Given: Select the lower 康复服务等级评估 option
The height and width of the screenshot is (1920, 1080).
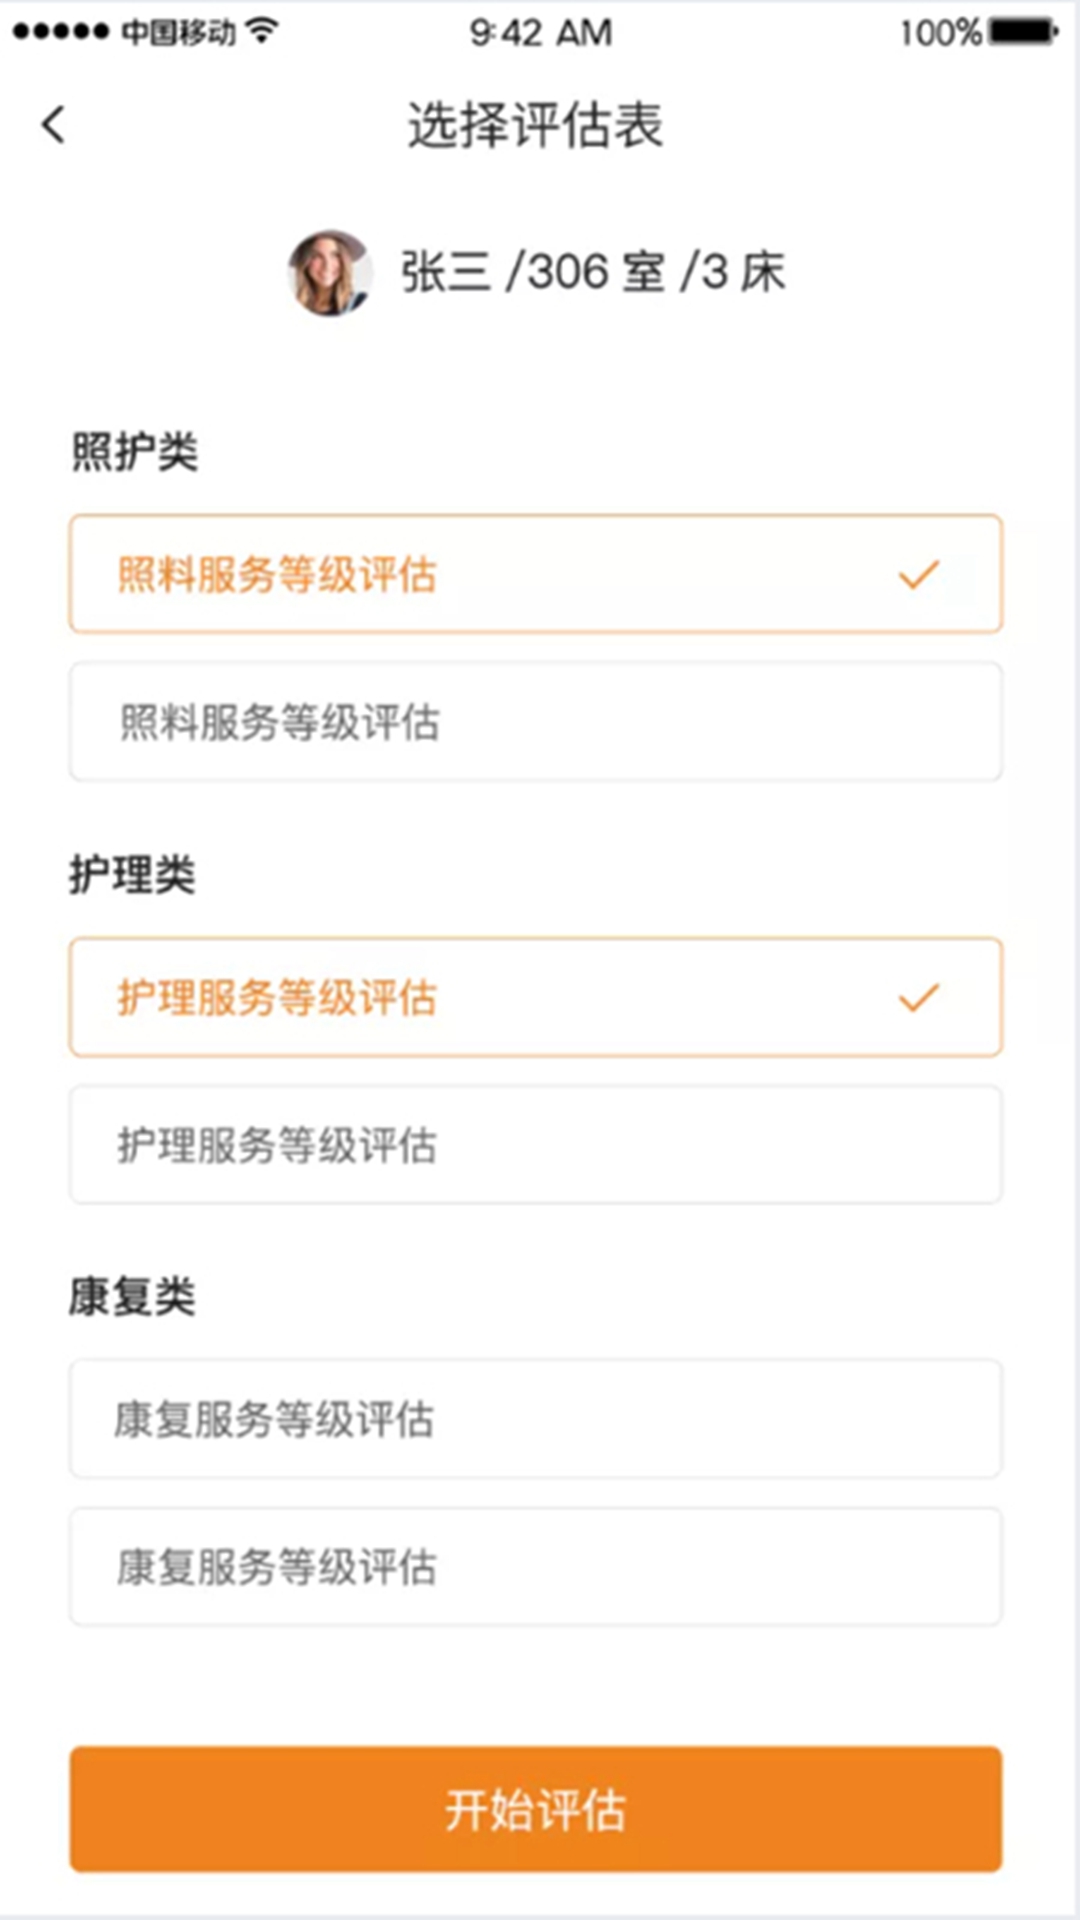Looking at the screenshot, I should (x=535, y=1566).
